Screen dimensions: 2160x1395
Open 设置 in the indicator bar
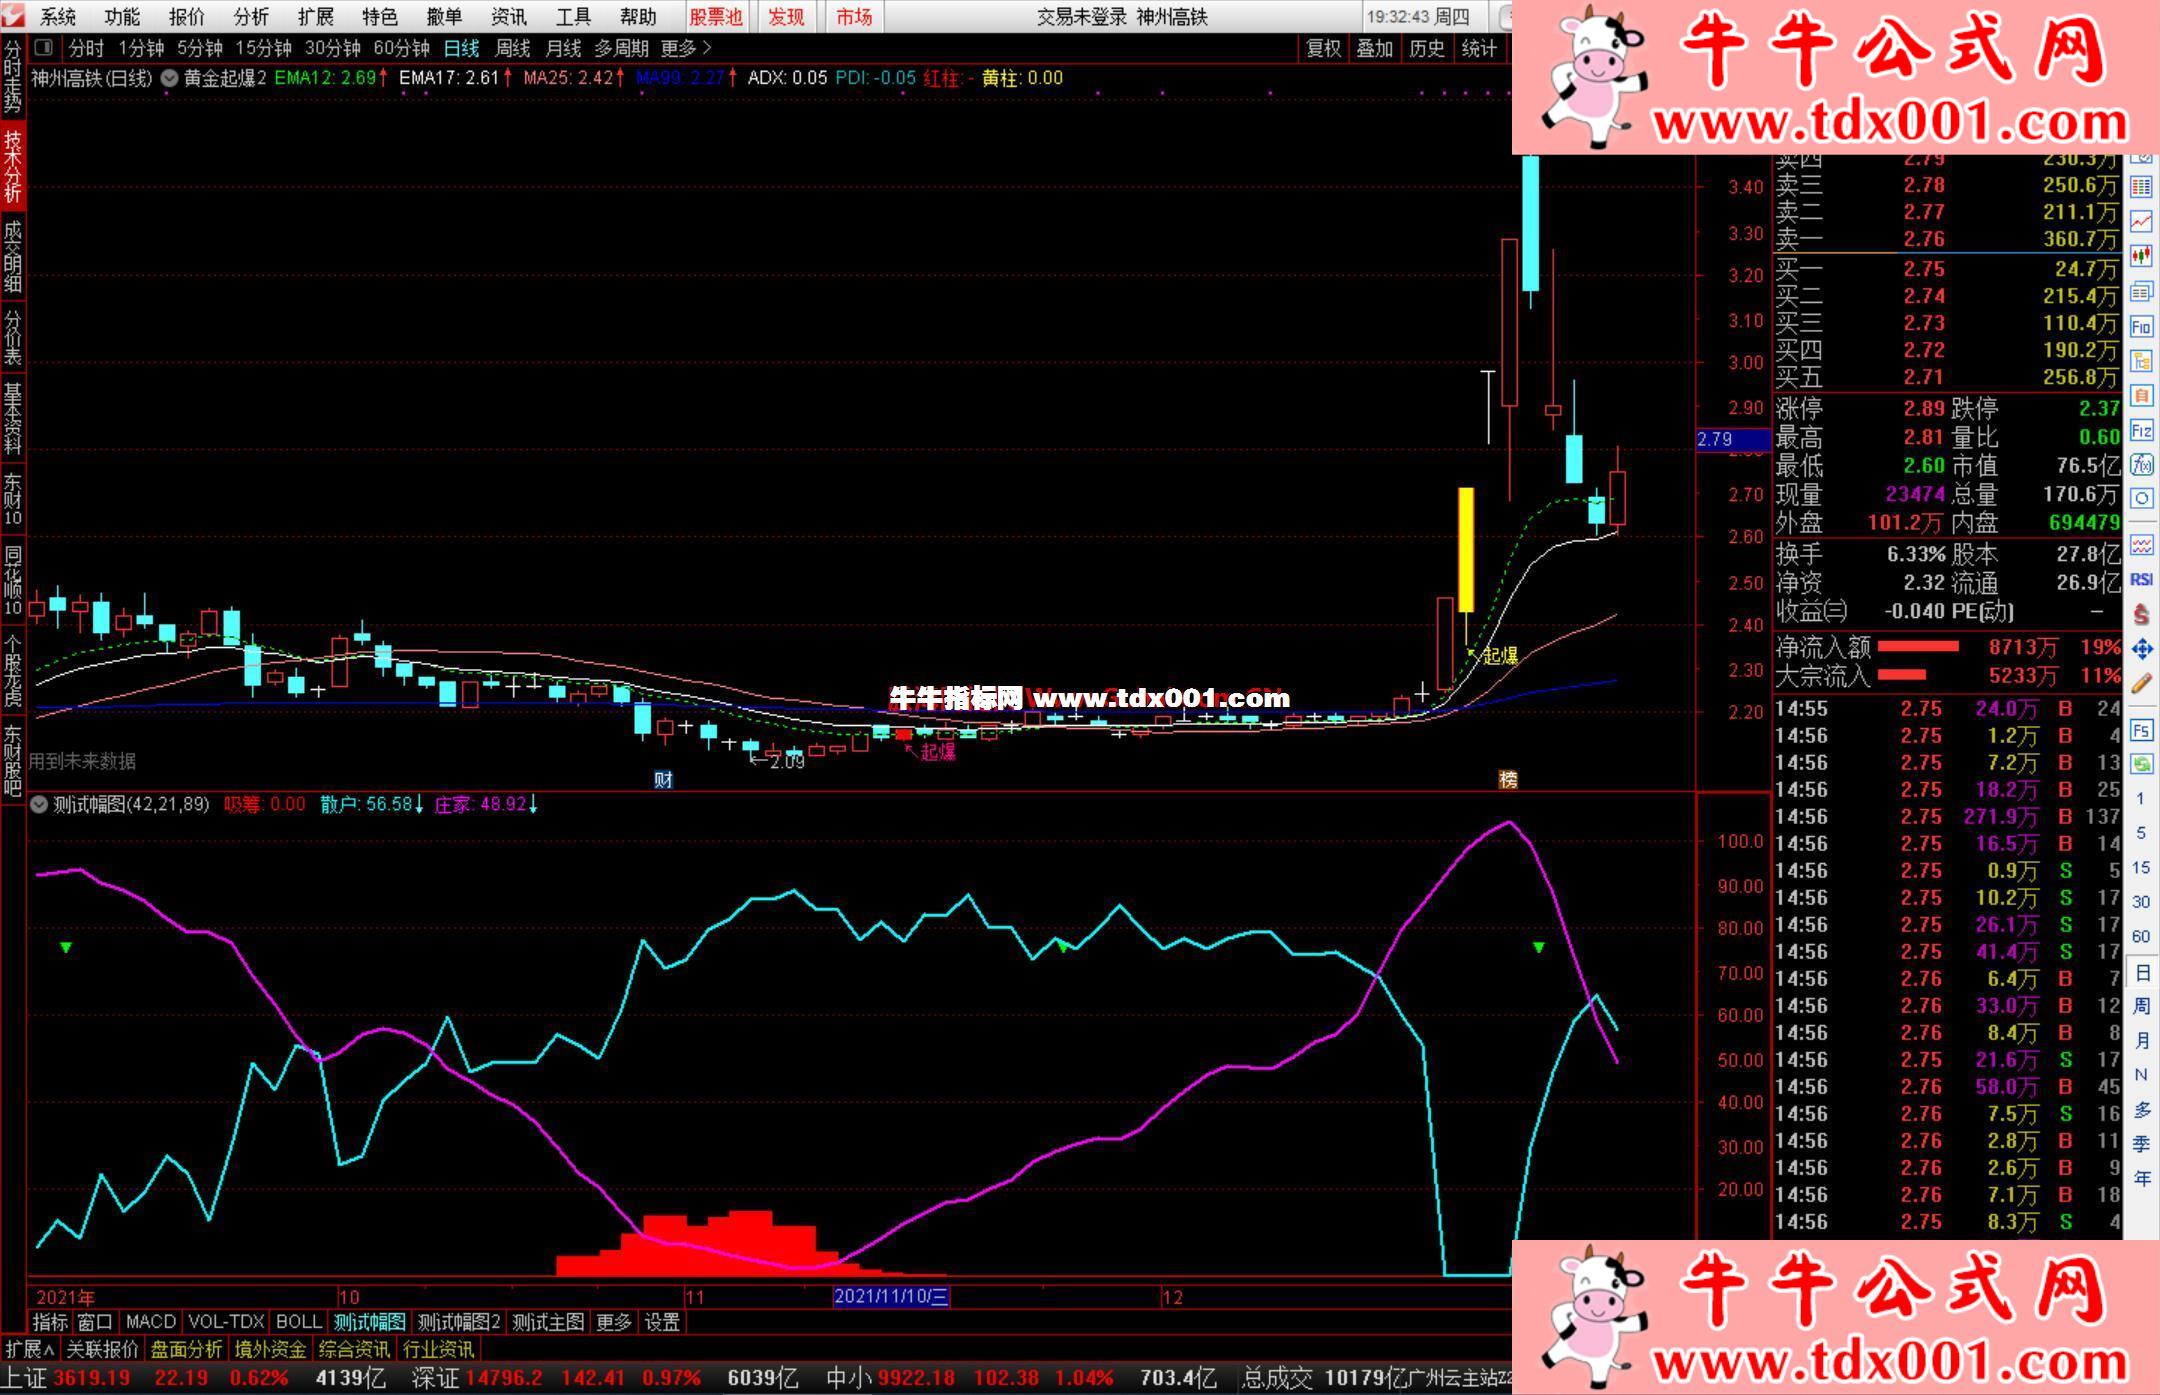click(x=662, y=1322)
